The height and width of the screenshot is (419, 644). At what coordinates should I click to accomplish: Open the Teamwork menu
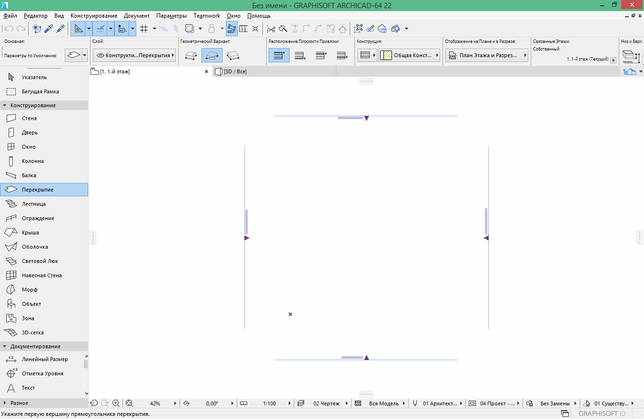[x=207, y=16]
